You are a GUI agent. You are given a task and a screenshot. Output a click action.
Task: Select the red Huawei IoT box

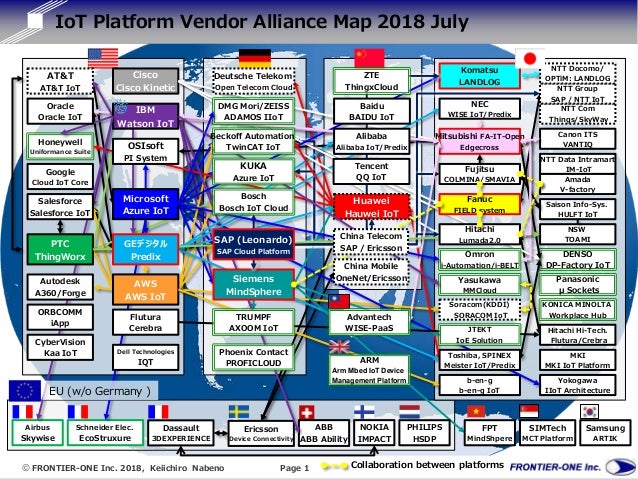371,207
